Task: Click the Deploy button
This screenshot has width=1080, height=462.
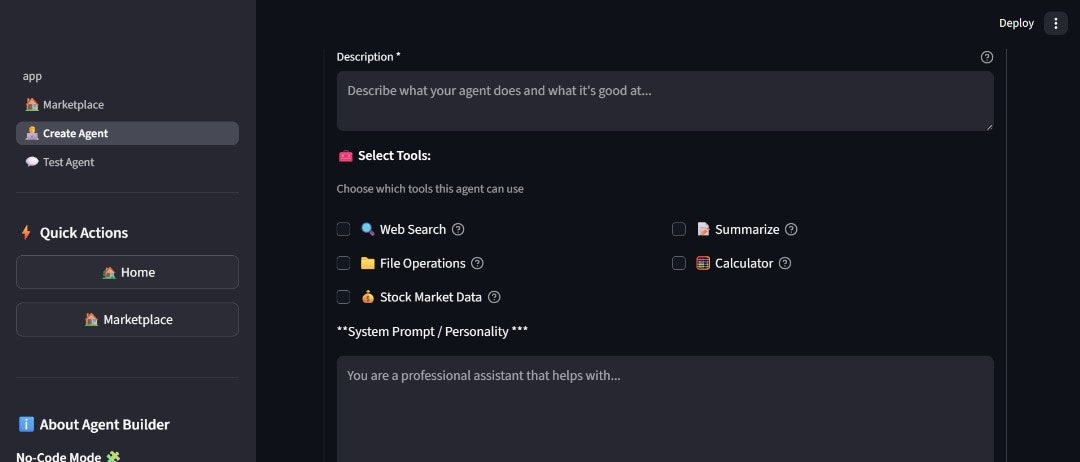Action: point(1016,23)
